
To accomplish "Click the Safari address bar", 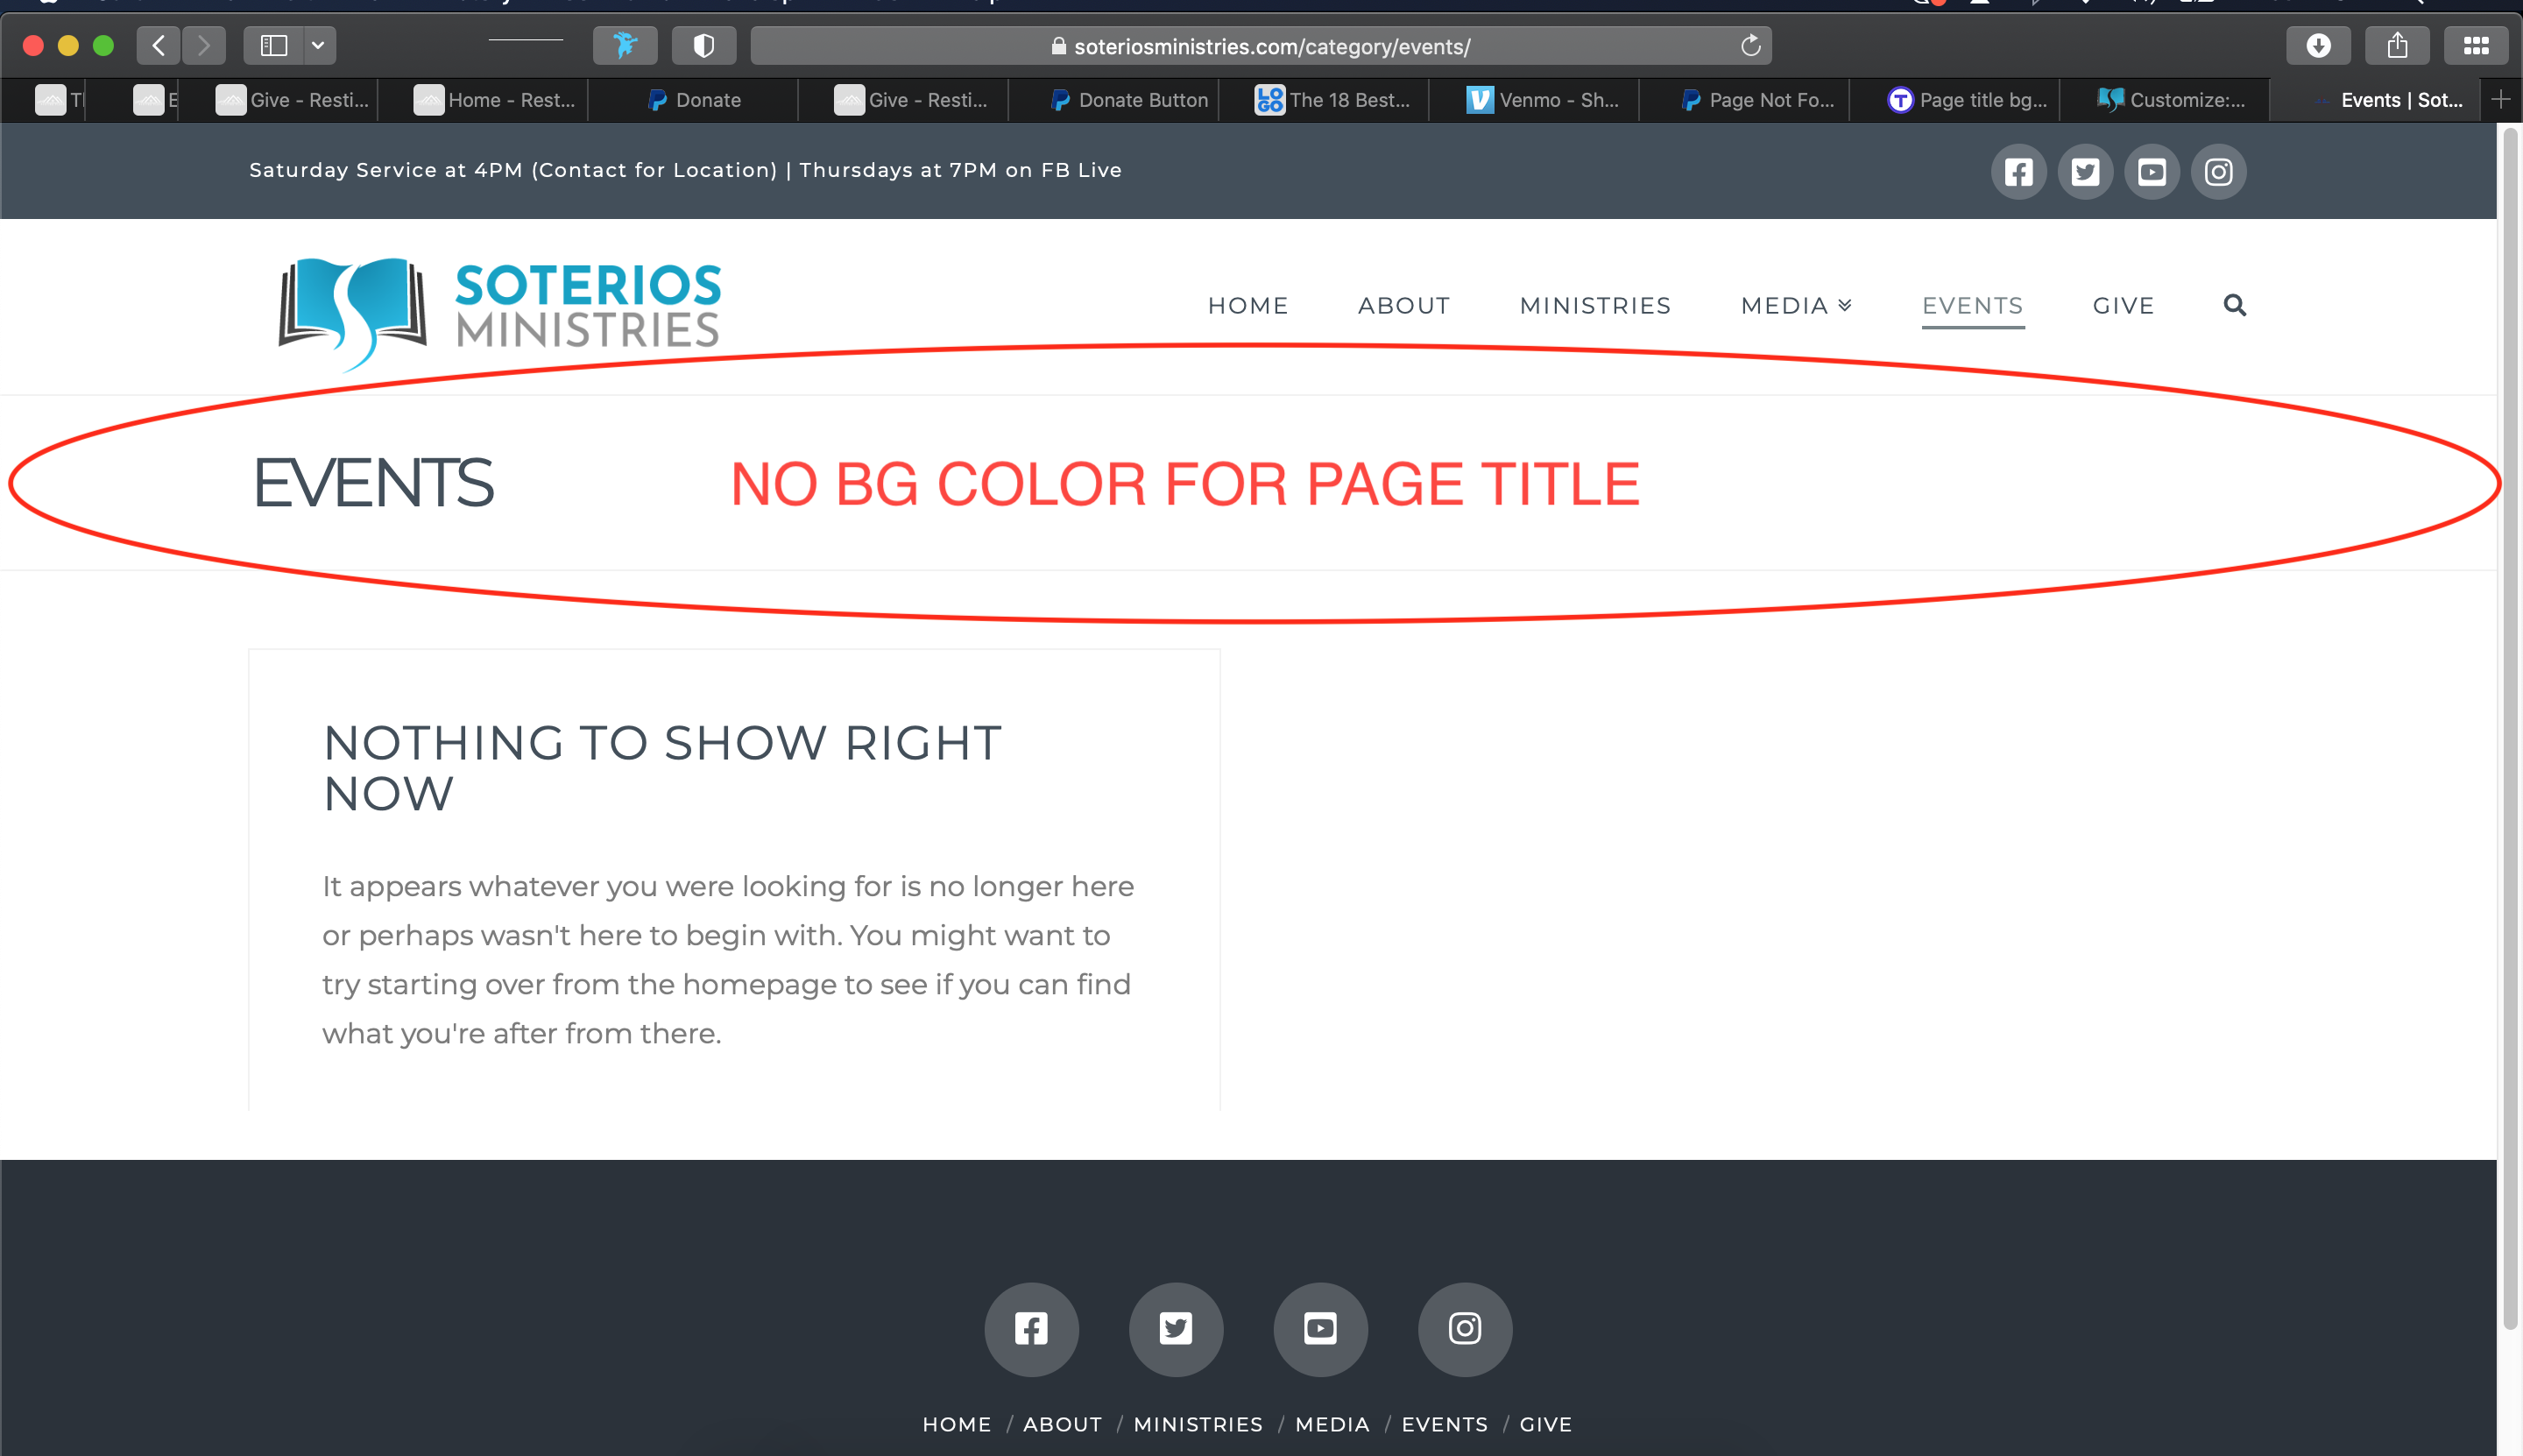I will pyautogui.click(x=1260, y=46).
